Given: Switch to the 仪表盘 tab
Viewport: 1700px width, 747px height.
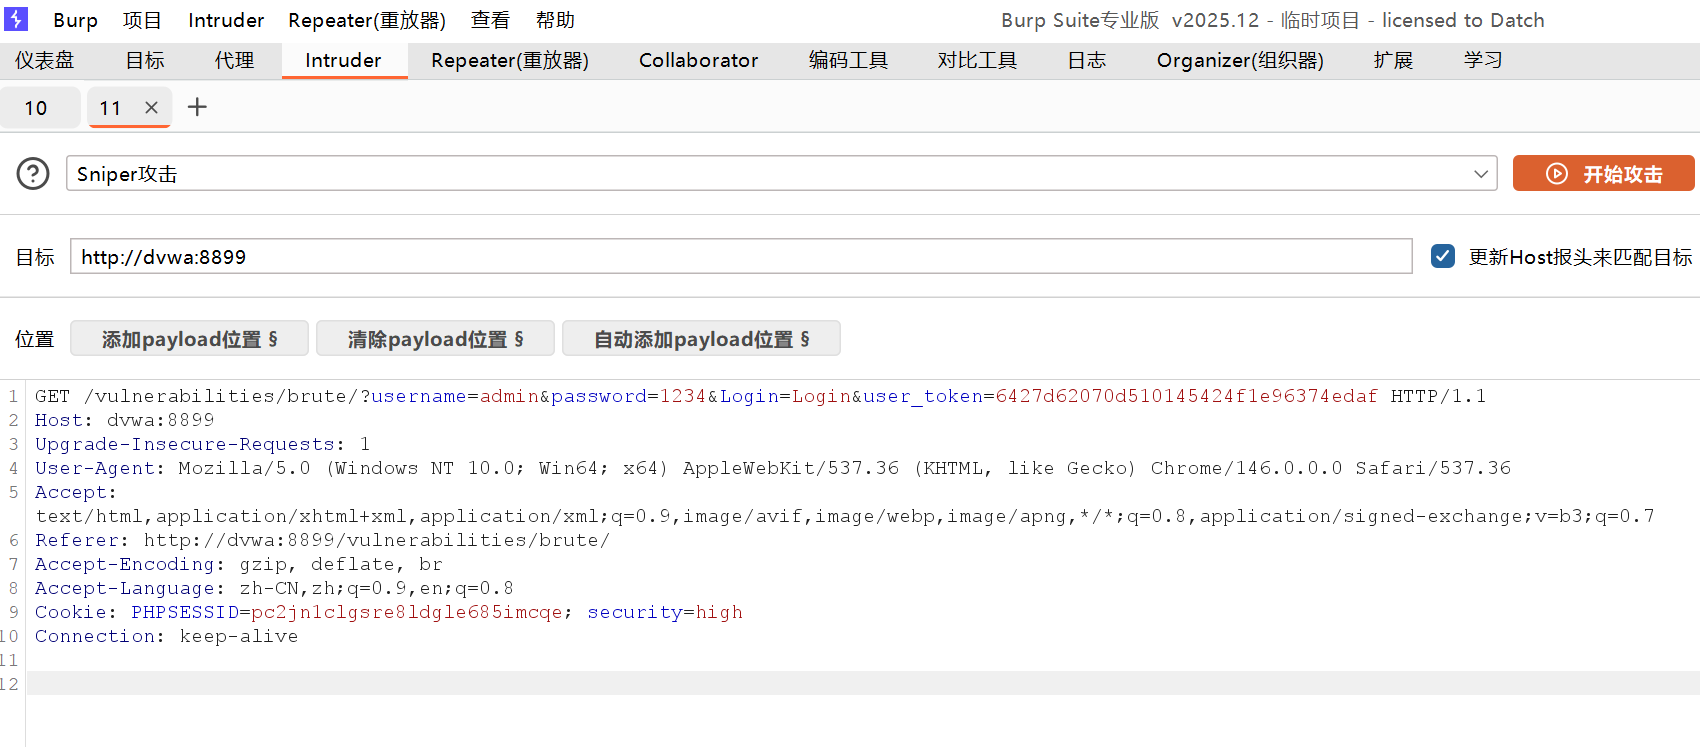Looking at the screenshot, I should (45, 60).
